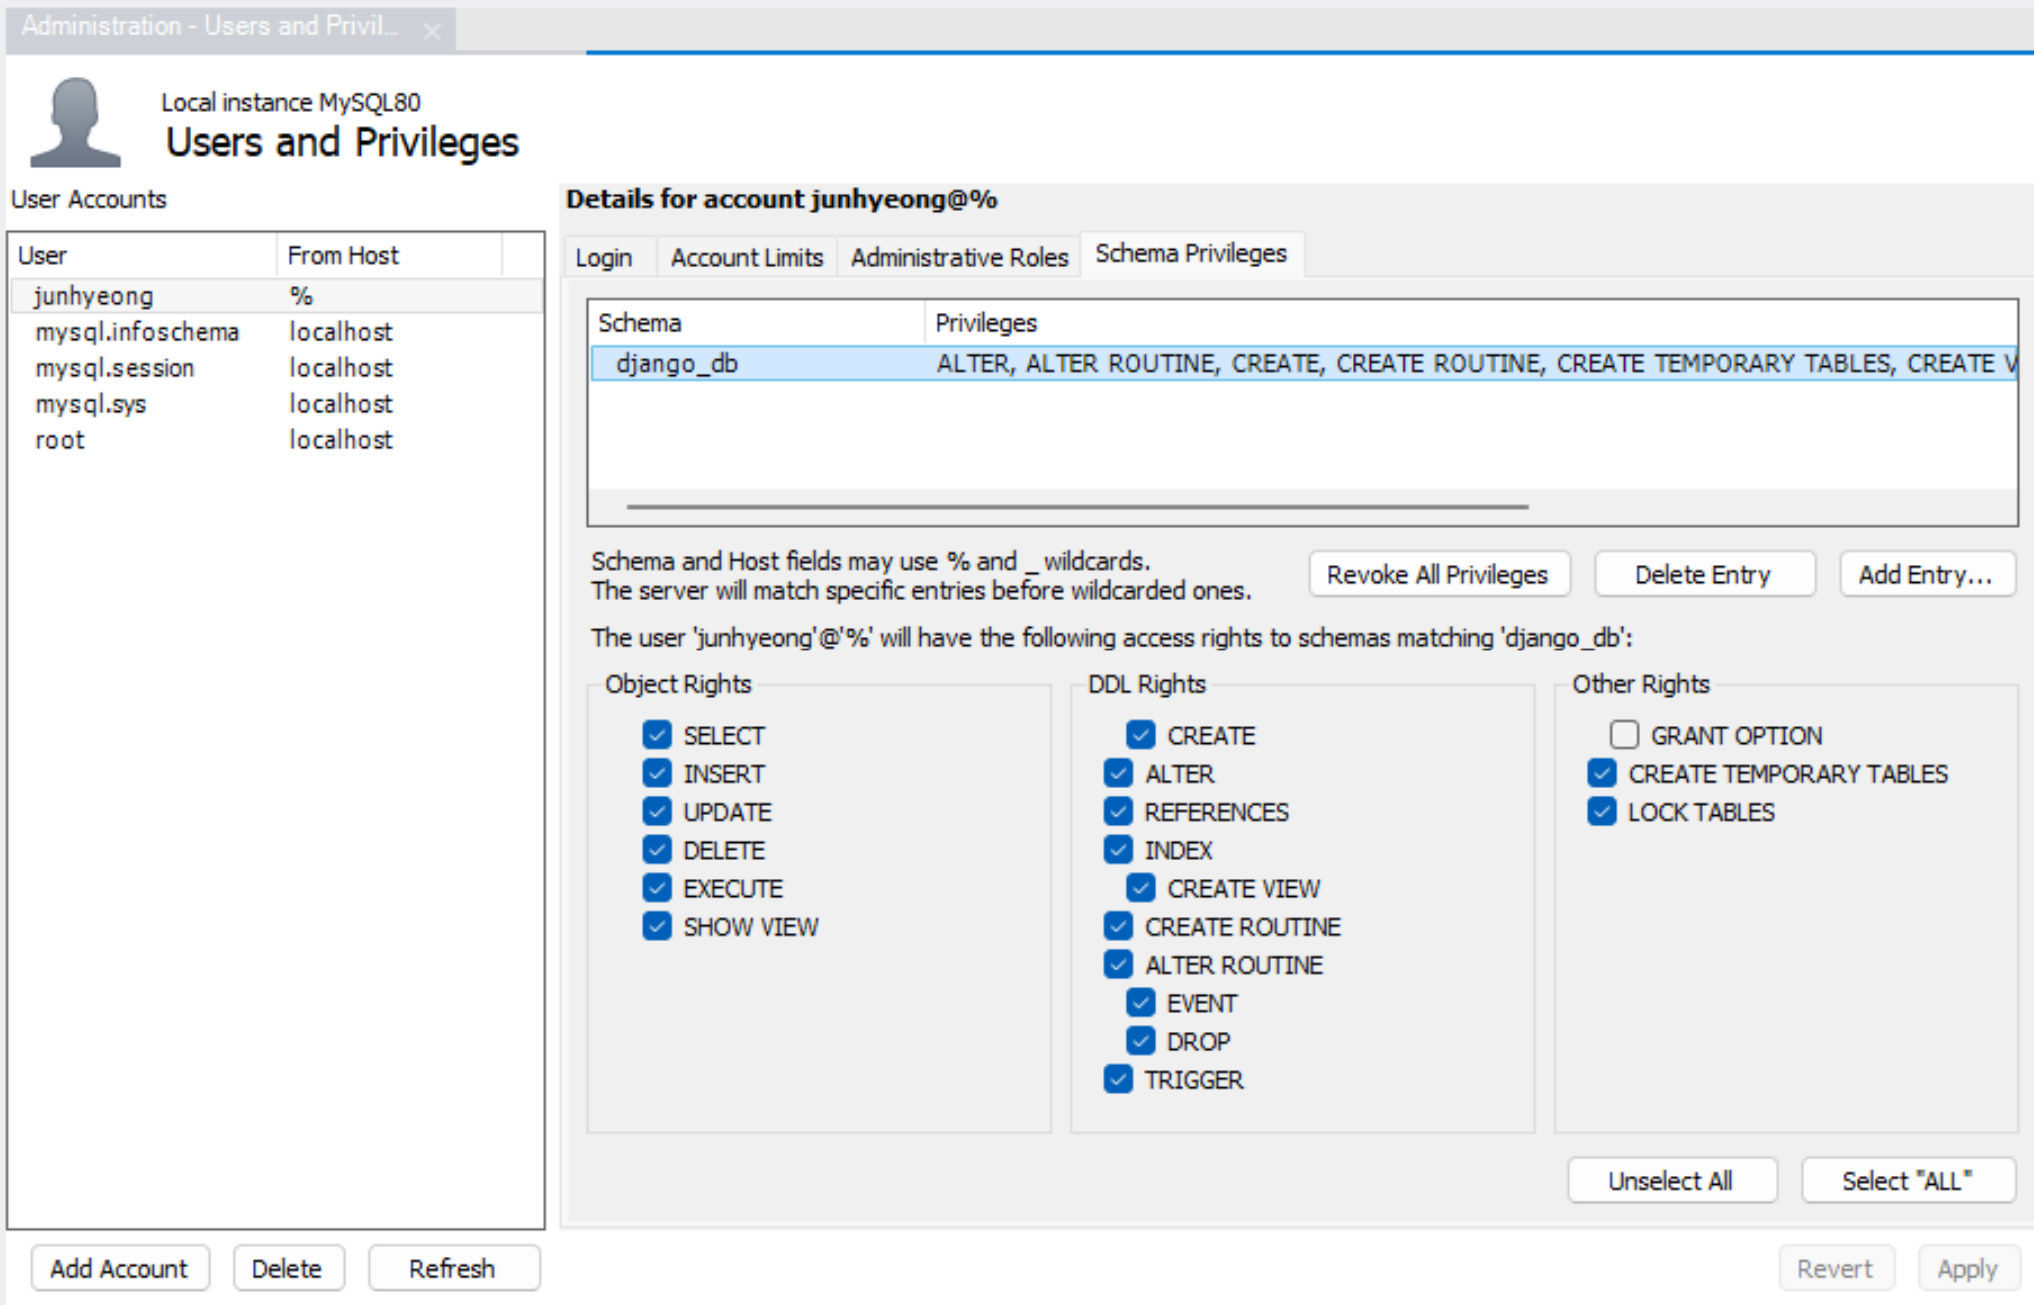Click the user avatar icon
Viewport: 2034px width, 1305px height.
(75, 122)
